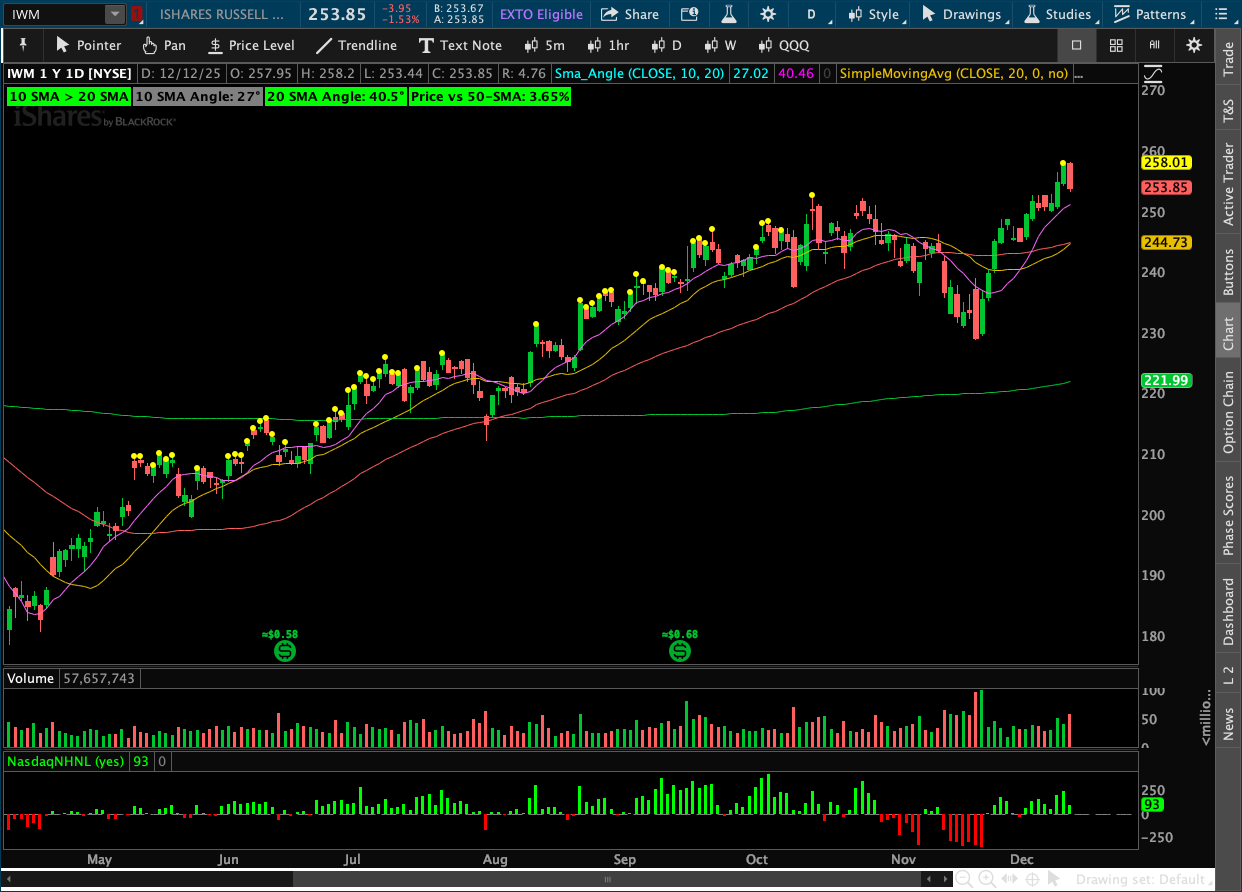Switch chart to 1hr timeframe
1242x892 pixels.
click(608, 45)
